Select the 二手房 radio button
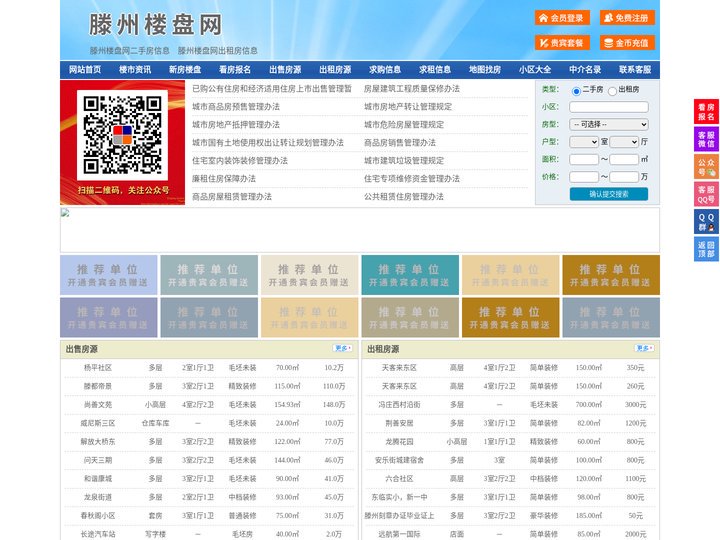720x540 pixels. point(576,91)
